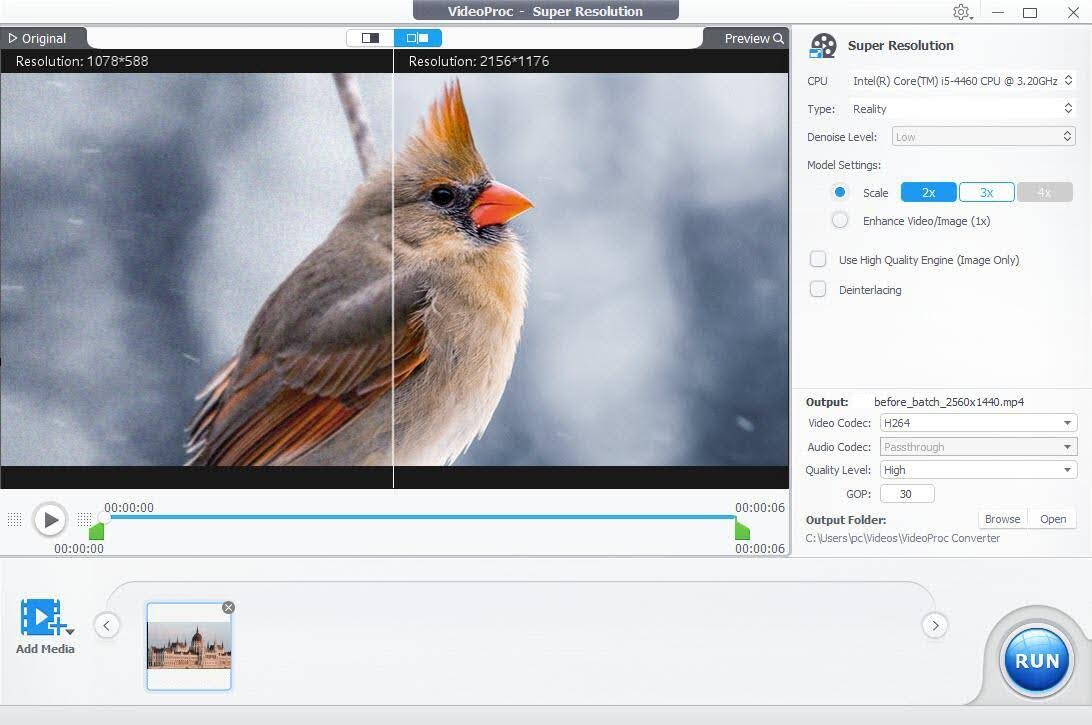Image resolution: width=1092 pixels, height=725 pixels.
Task: Enable the Deinterlacing checkbox
Action: [x=818, y=289]
